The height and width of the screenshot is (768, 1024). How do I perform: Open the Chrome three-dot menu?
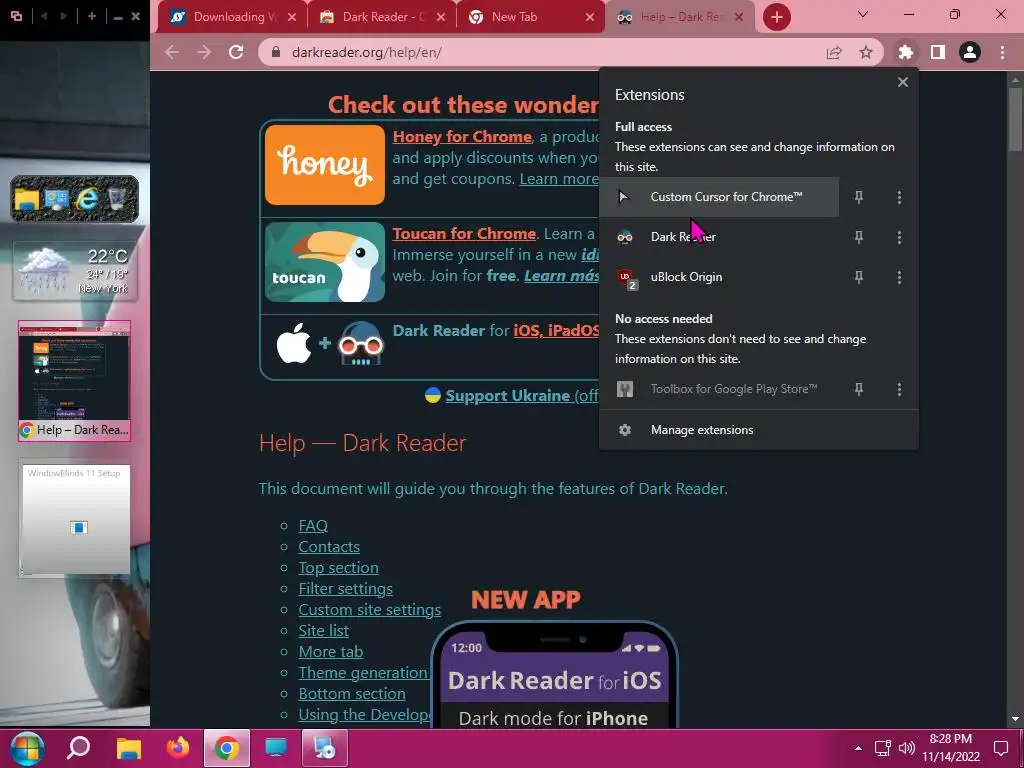pyautogui.click(x=1002, y=52)
